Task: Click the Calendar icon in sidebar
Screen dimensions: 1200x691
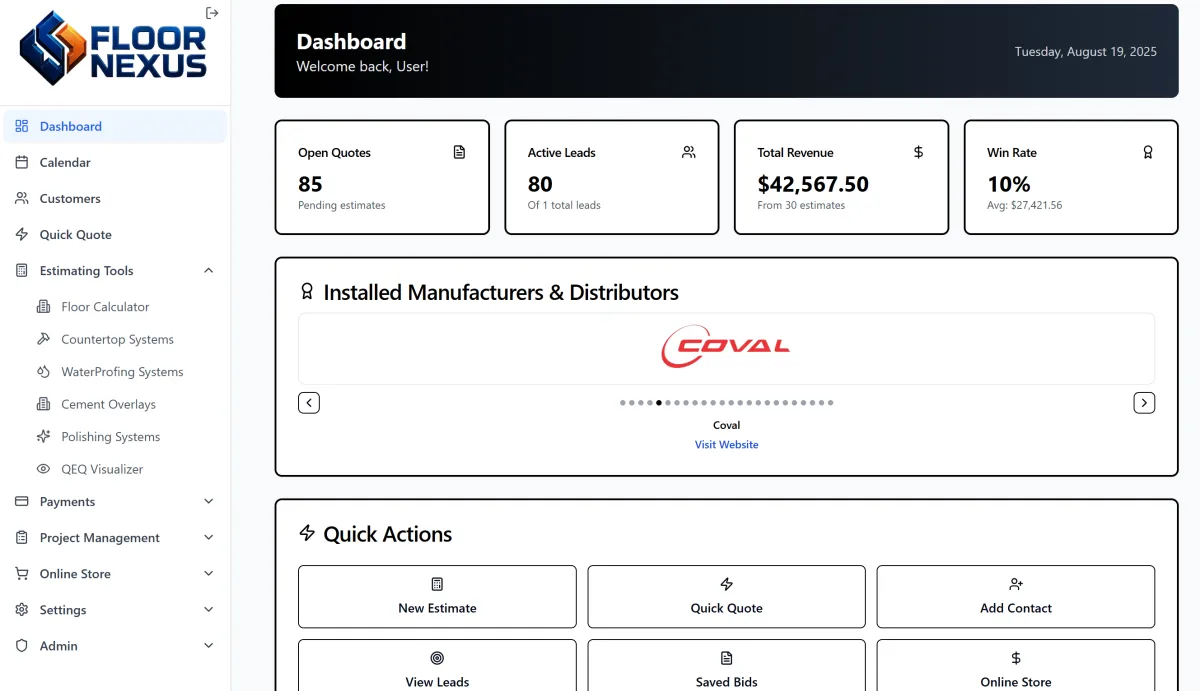Action: coord(22,162)
